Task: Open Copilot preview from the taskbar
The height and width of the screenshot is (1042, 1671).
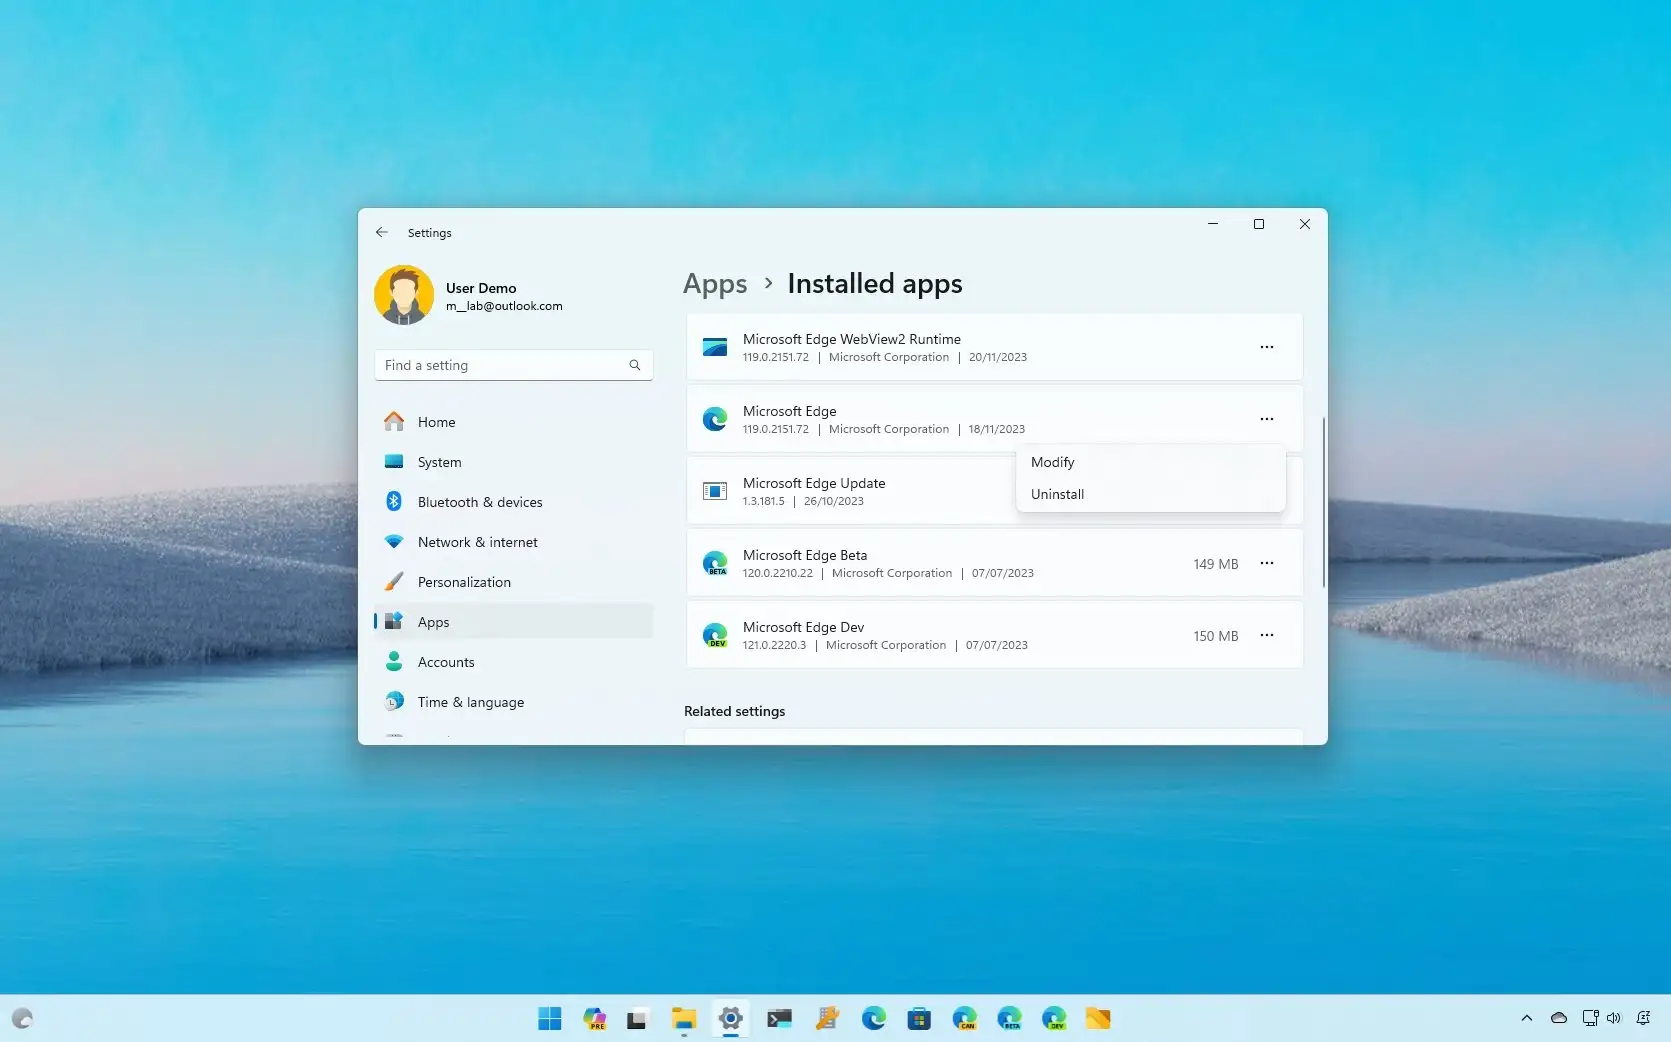Action: coord(595,1019)
